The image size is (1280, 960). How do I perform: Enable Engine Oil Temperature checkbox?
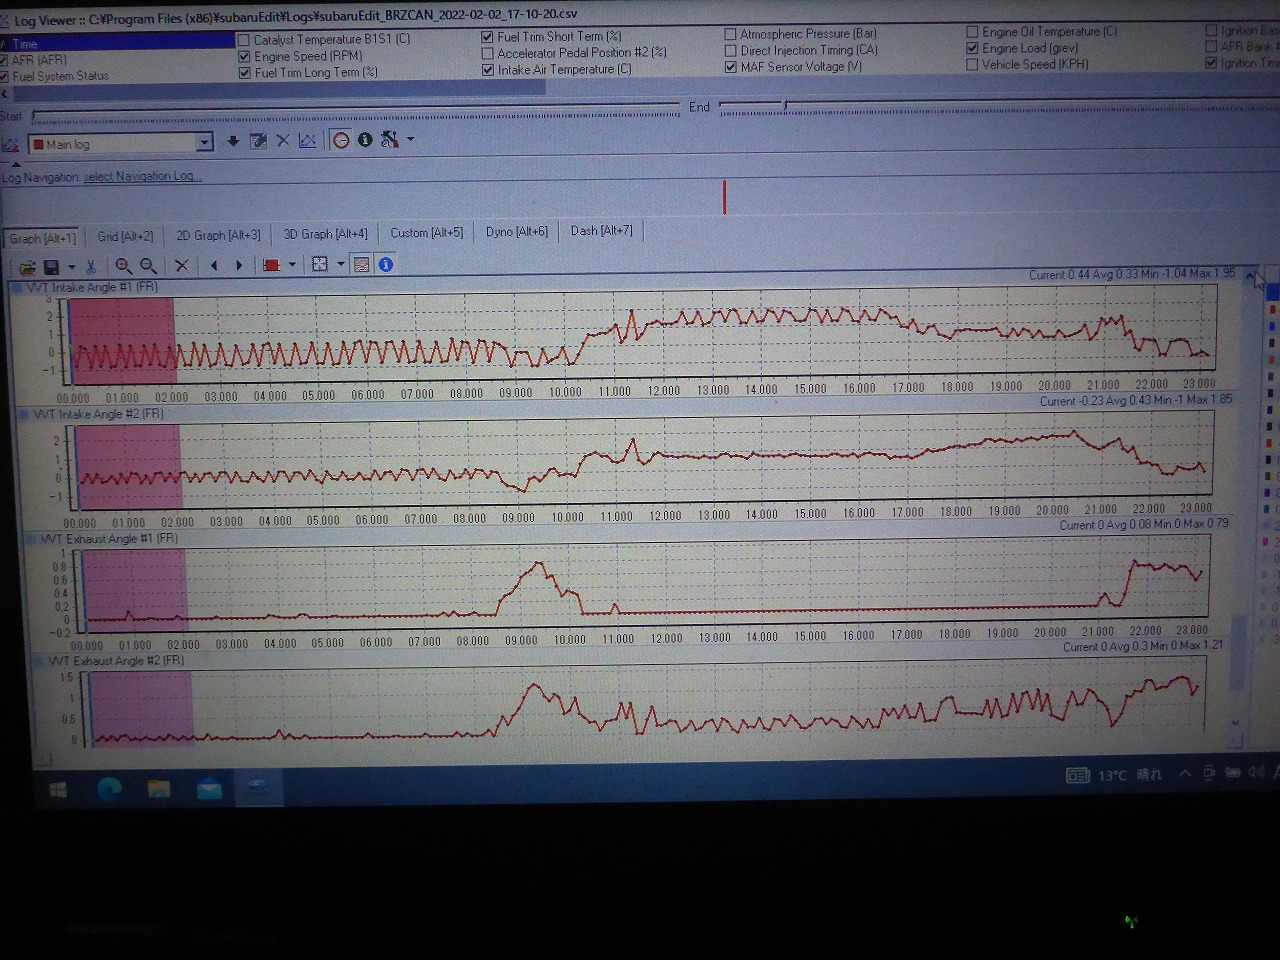972,32
